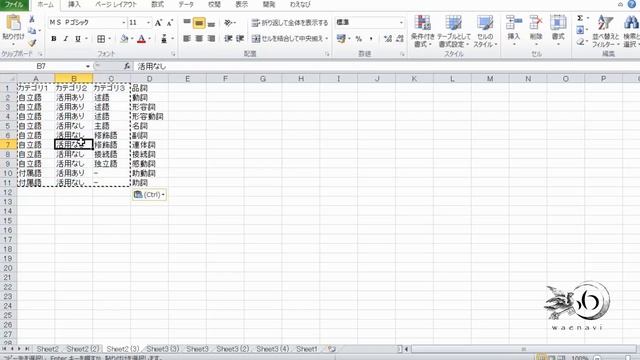Click the Delete cells icon

tap(536, 22)
